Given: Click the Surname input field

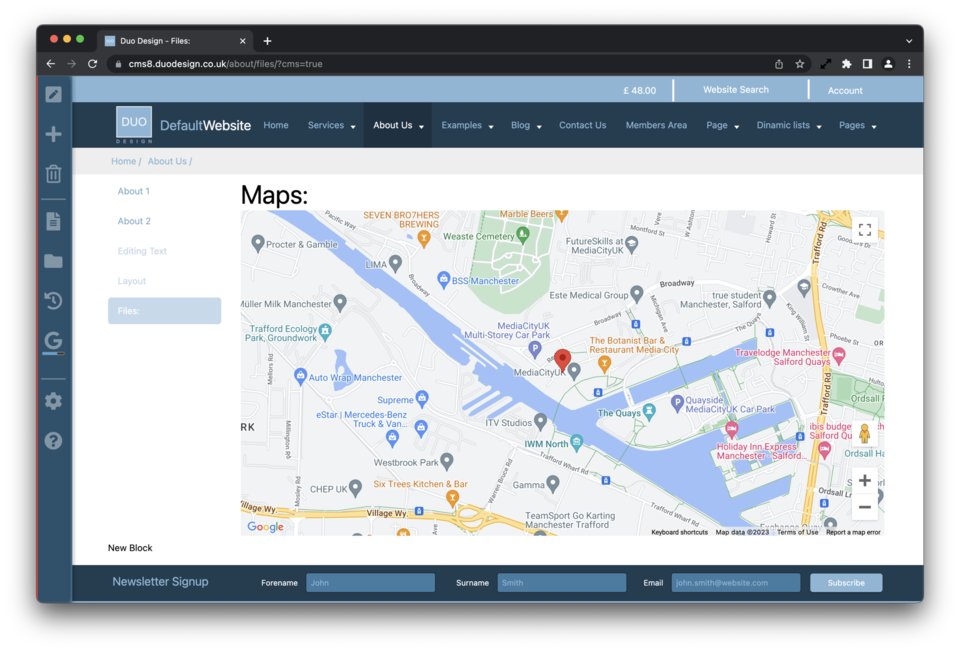Looking at the screenshot, I should (x=562, y=582).
